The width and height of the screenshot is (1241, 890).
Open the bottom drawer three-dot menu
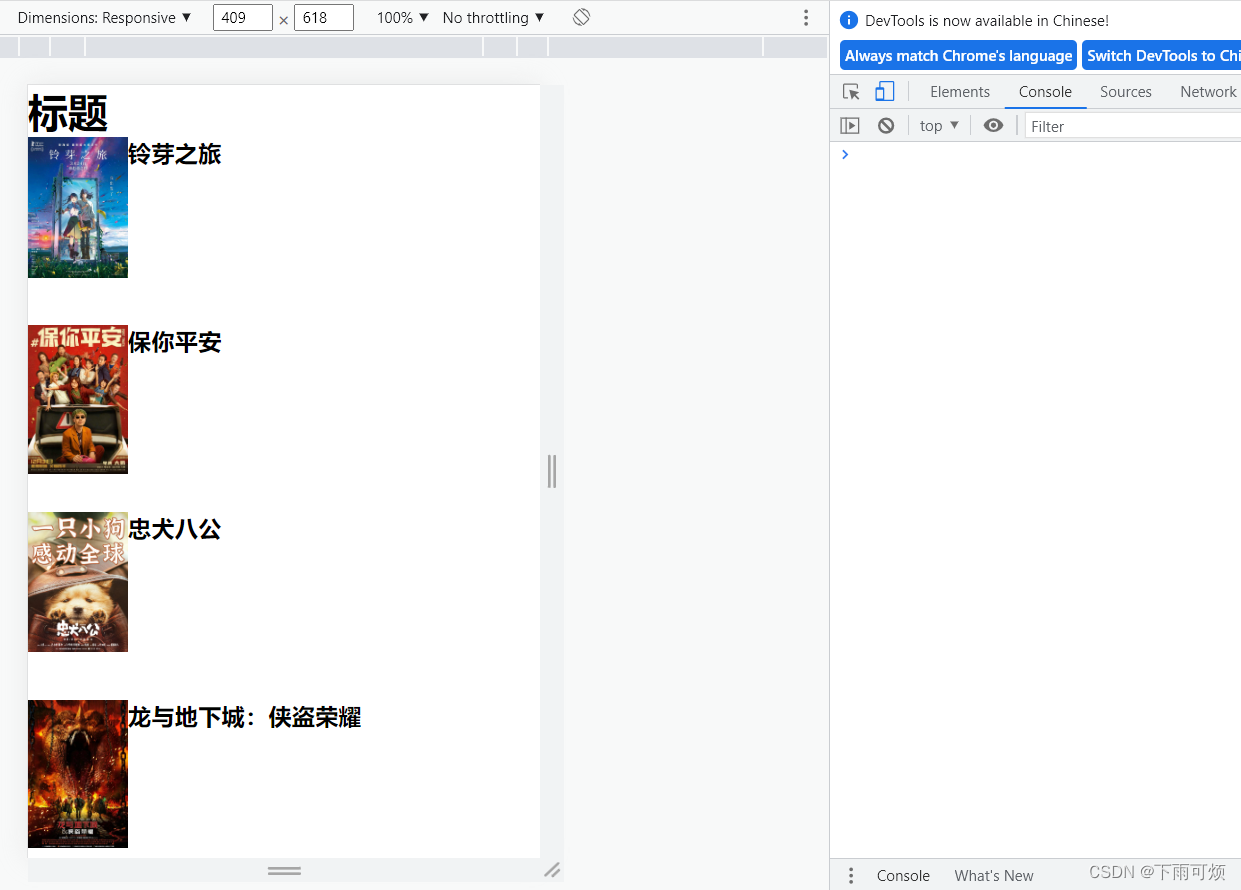(x=851, y=876)
